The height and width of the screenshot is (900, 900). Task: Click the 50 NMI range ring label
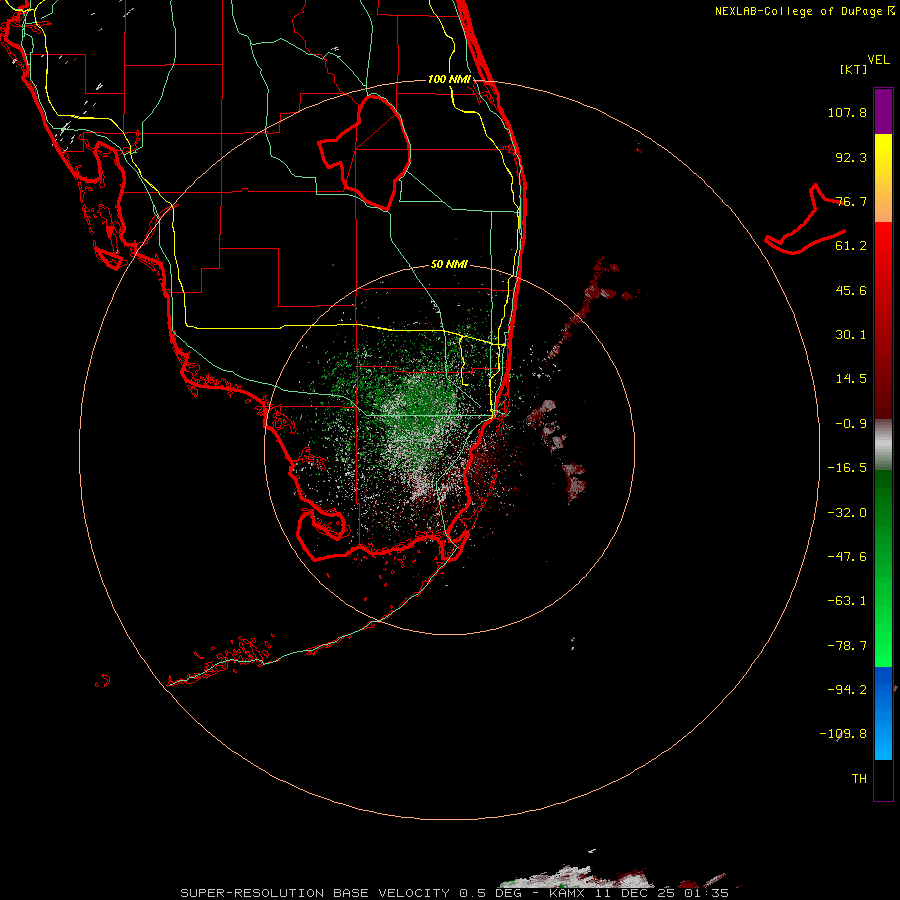(x=449, y=265)
